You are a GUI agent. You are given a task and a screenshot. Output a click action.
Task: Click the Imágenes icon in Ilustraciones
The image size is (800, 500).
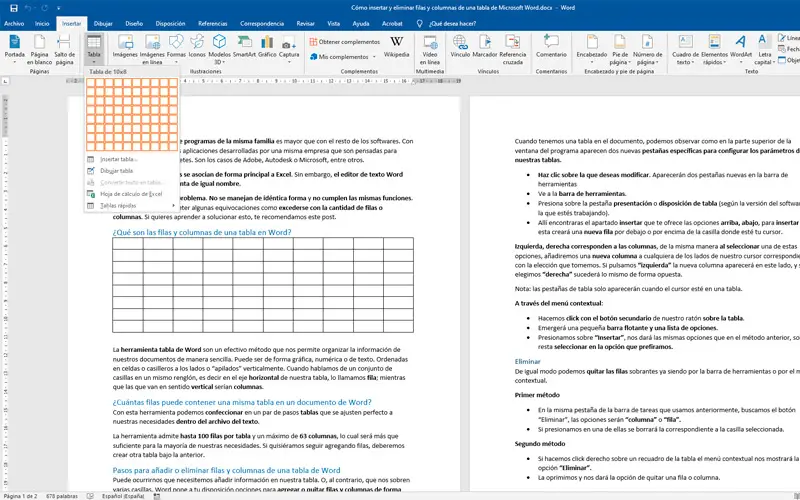pos(126,43)
